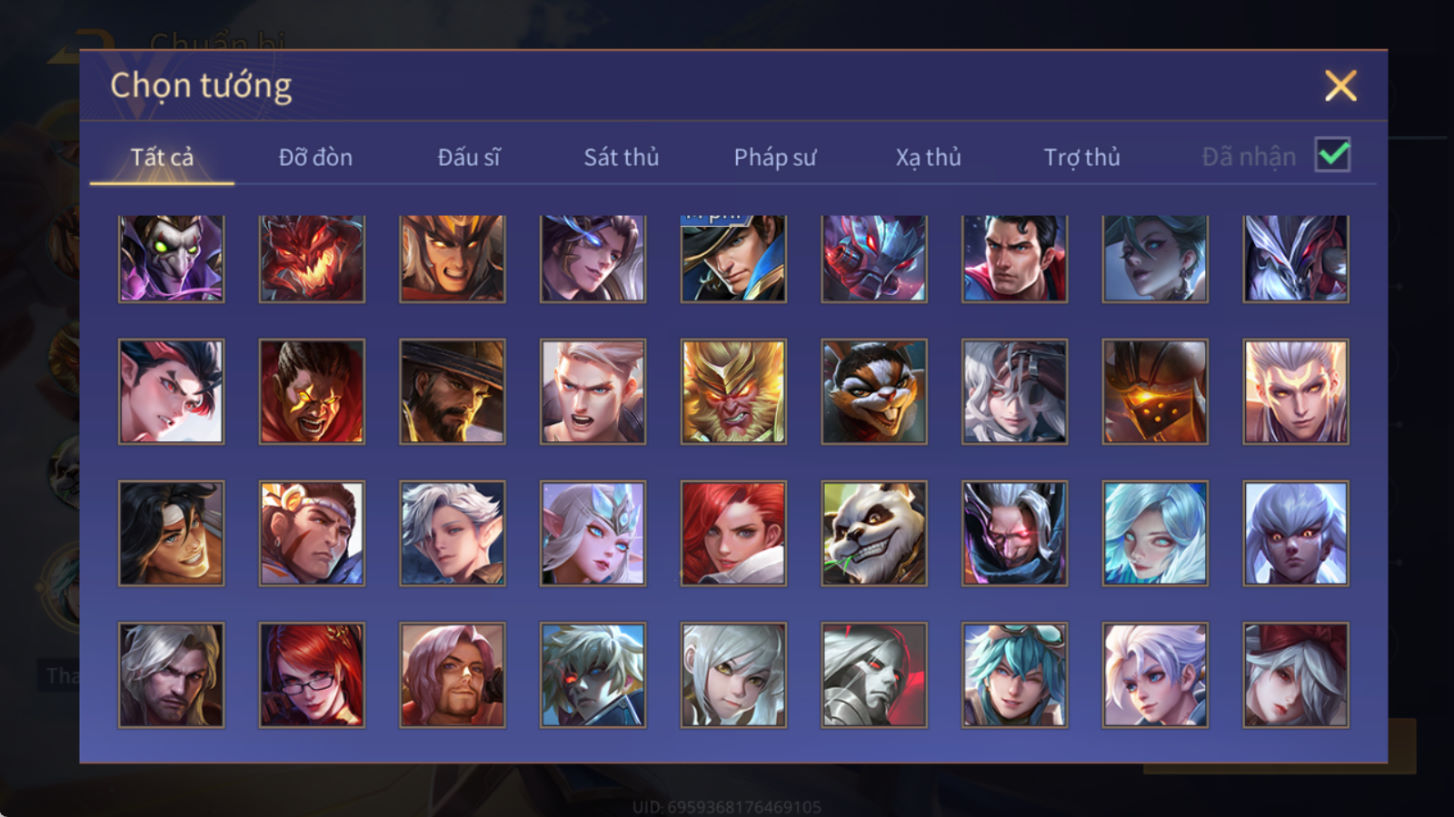The image size is (1454, 817).
Task: Open the Sát thủ tab
Action: [x=621, y=157]
